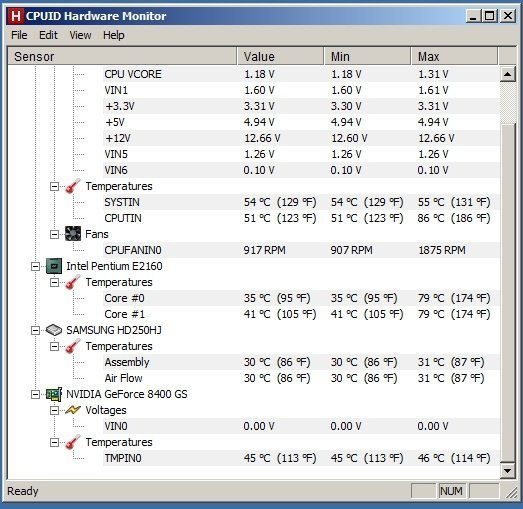Select the CPUTIN temperature row
The width and height of the screenshot is (523, 509).
(x=301, y=218)
